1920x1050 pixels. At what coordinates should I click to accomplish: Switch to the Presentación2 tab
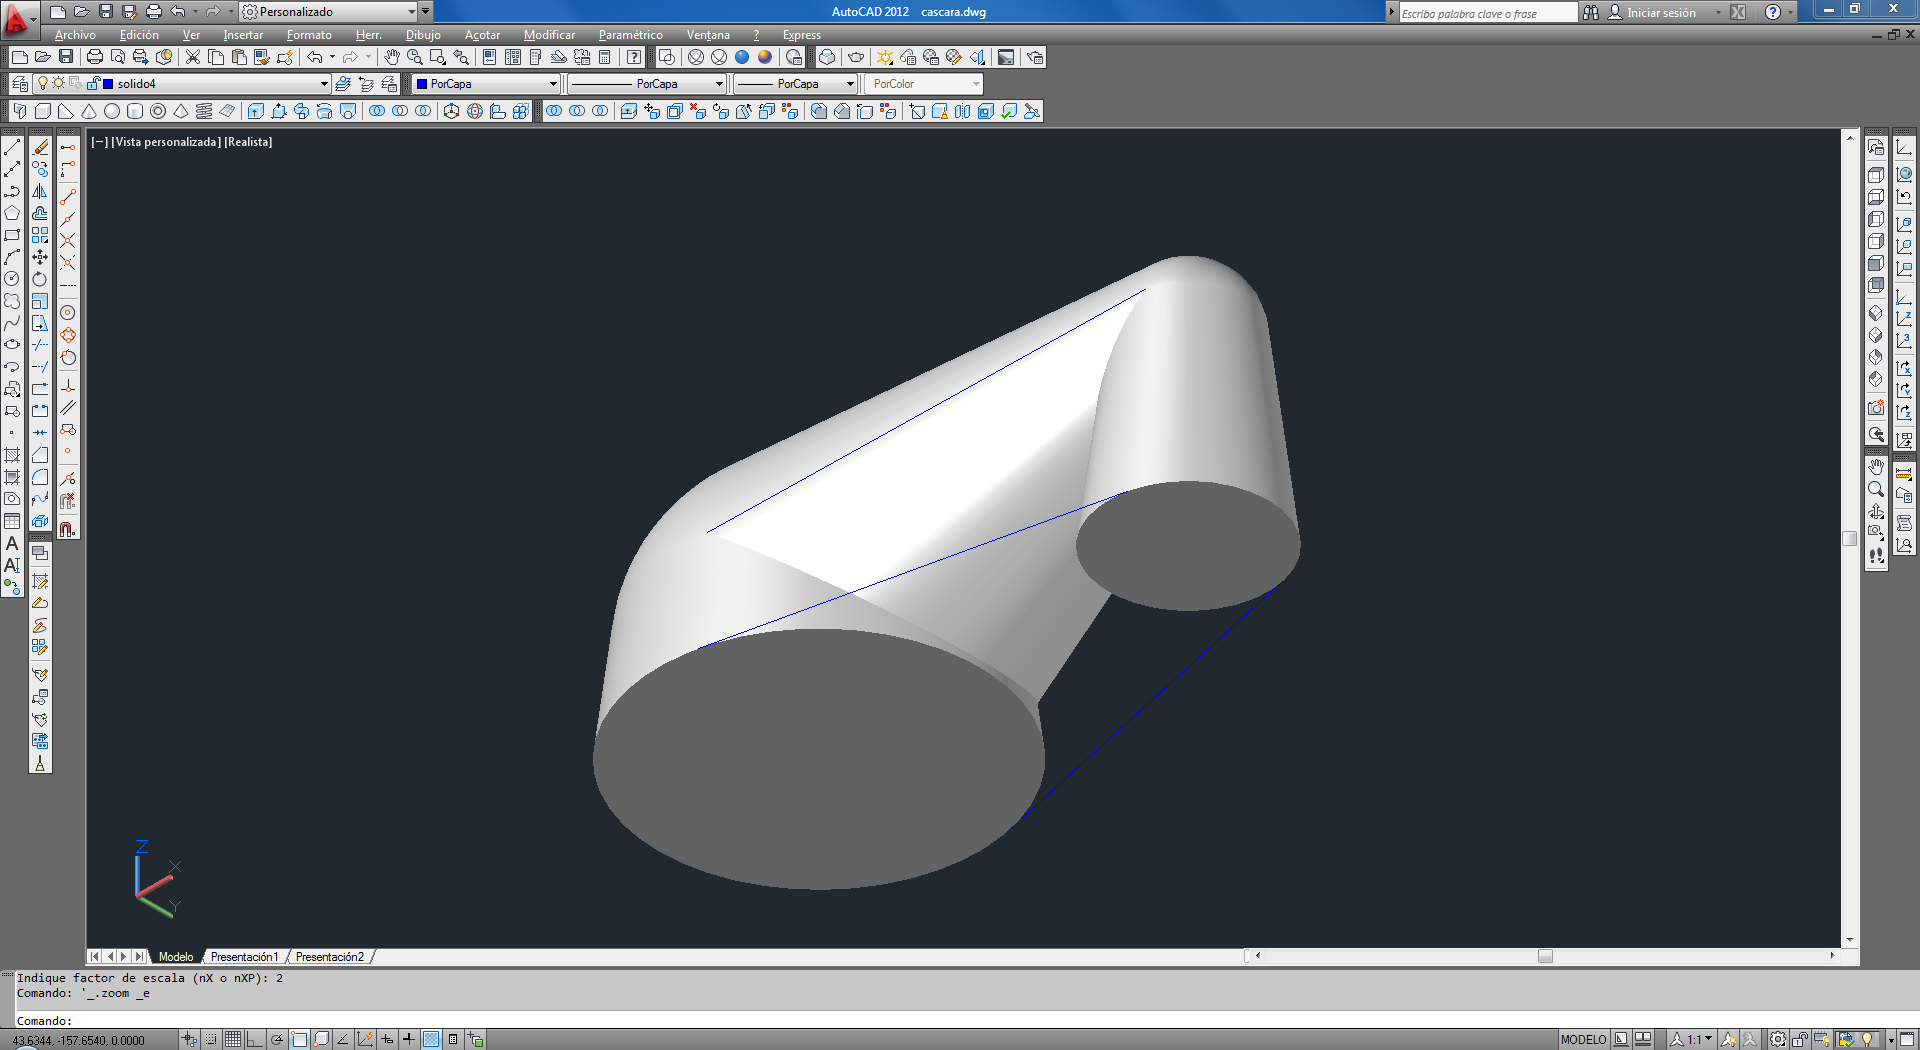[x=330, y=957]
